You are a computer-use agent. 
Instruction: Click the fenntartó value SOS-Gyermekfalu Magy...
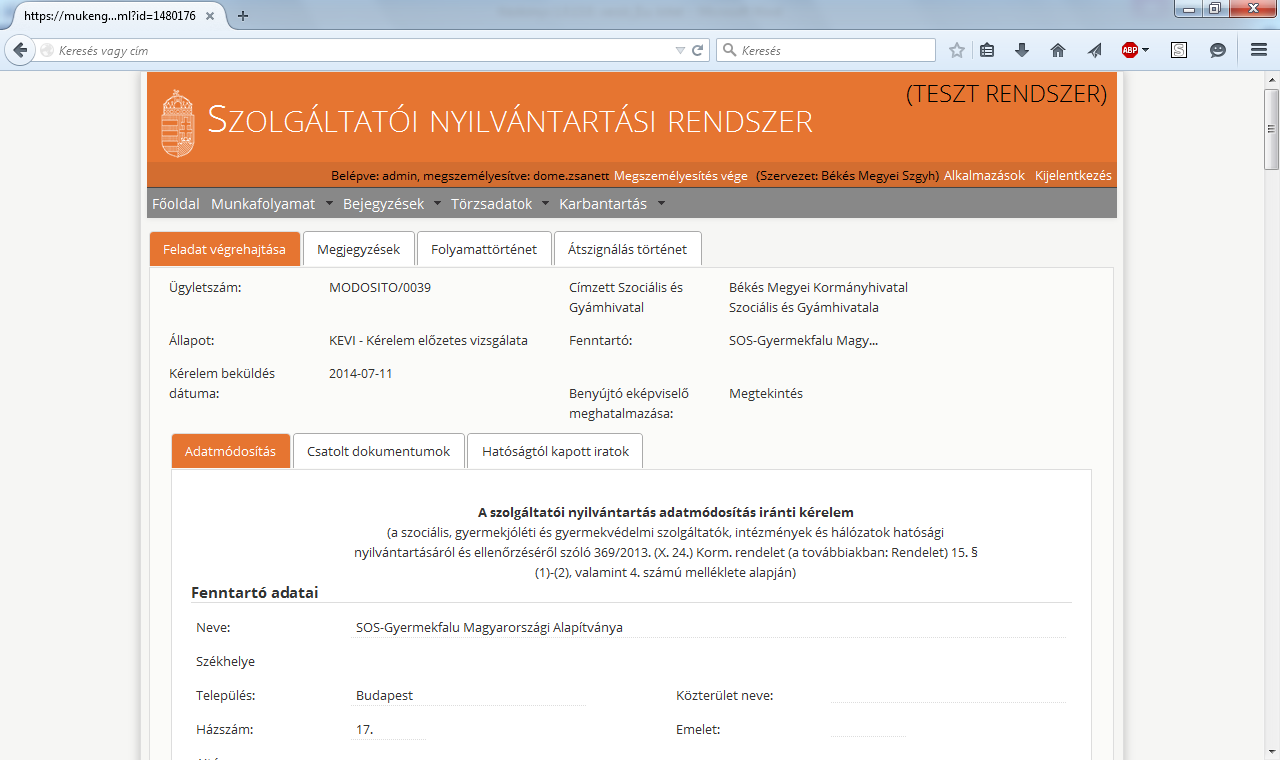(804, 340)
